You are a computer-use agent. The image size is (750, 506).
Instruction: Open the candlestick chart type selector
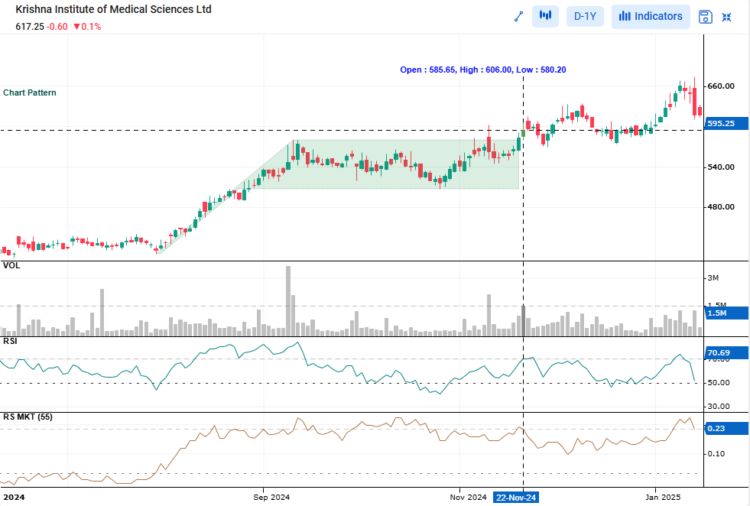545,16
